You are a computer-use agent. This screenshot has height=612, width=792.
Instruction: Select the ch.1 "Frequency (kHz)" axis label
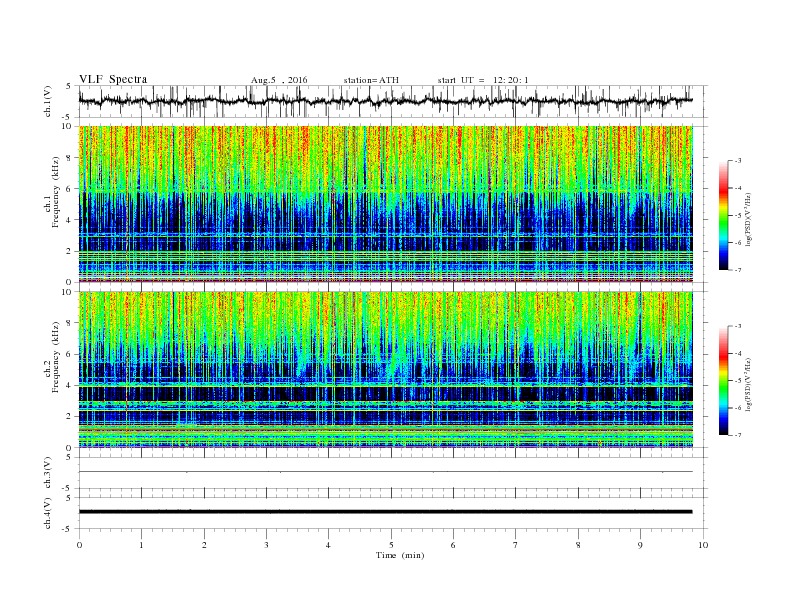[56, 192]
